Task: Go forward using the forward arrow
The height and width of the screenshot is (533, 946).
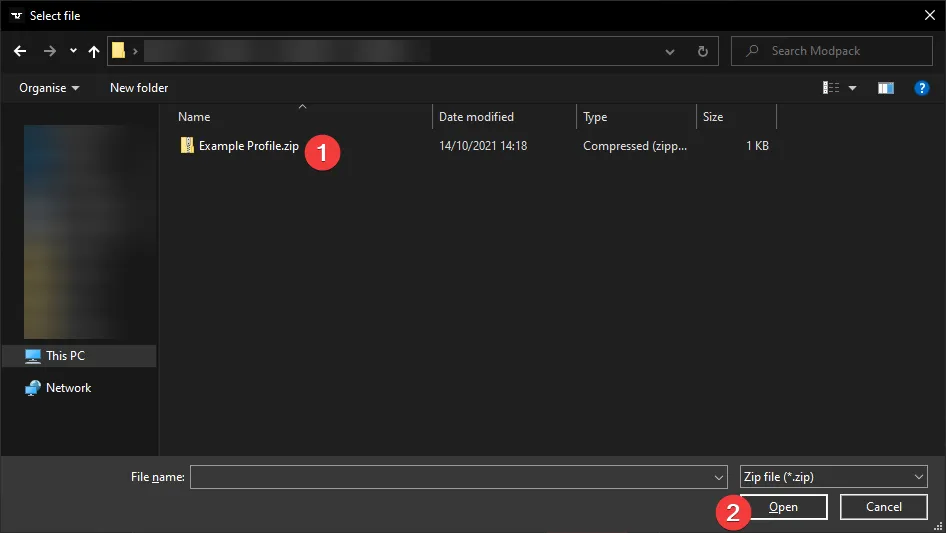Action: (49, 51)
